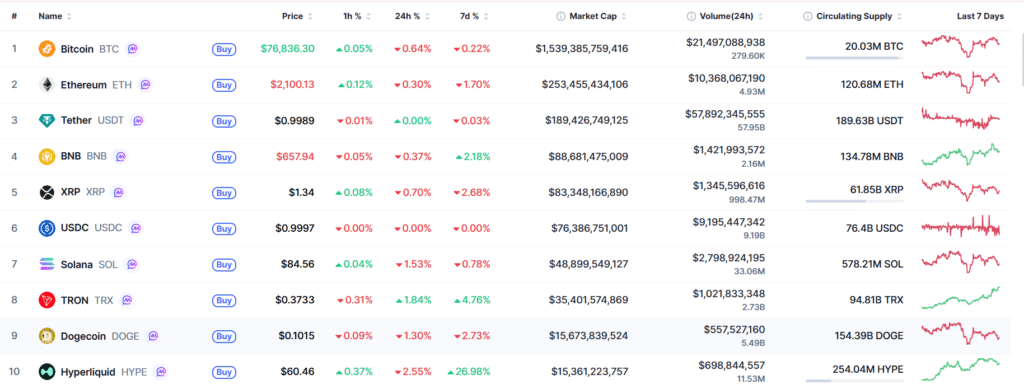
Task: Click the Tether coin logo icon
Action: click(47, 121)
